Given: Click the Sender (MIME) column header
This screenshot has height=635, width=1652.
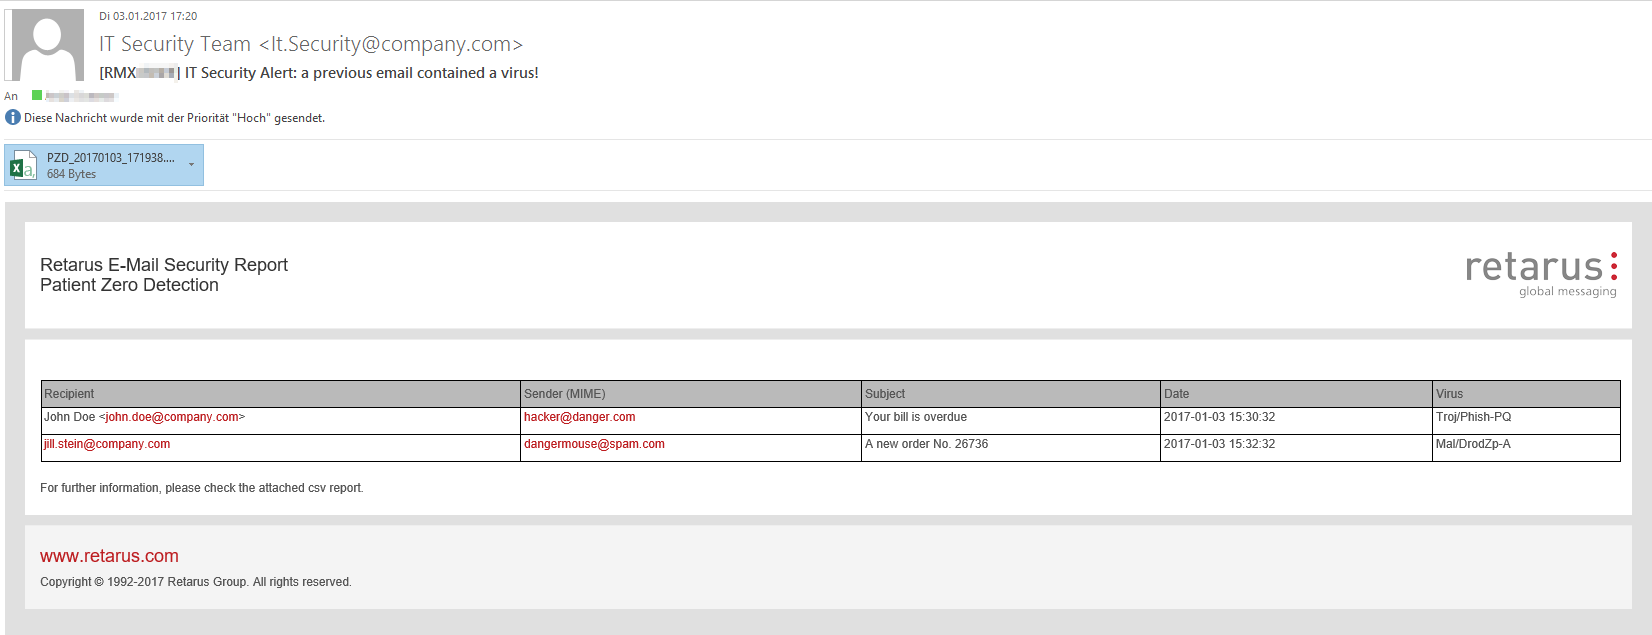Looking at the screenshot, I should coord(565,394).
